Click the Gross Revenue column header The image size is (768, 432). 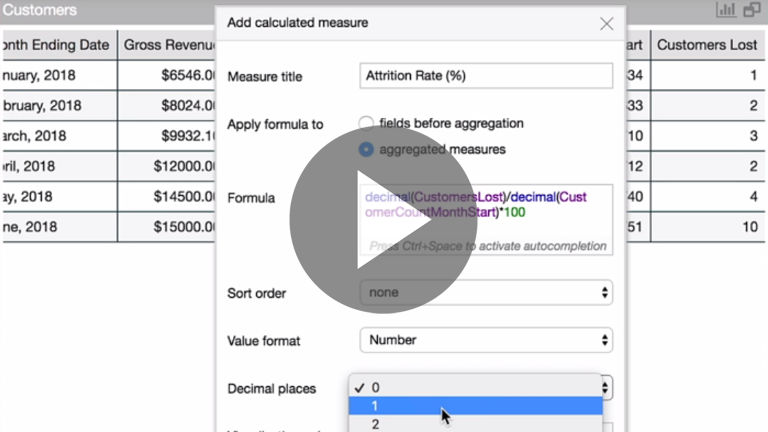click(x=168, y=45)
